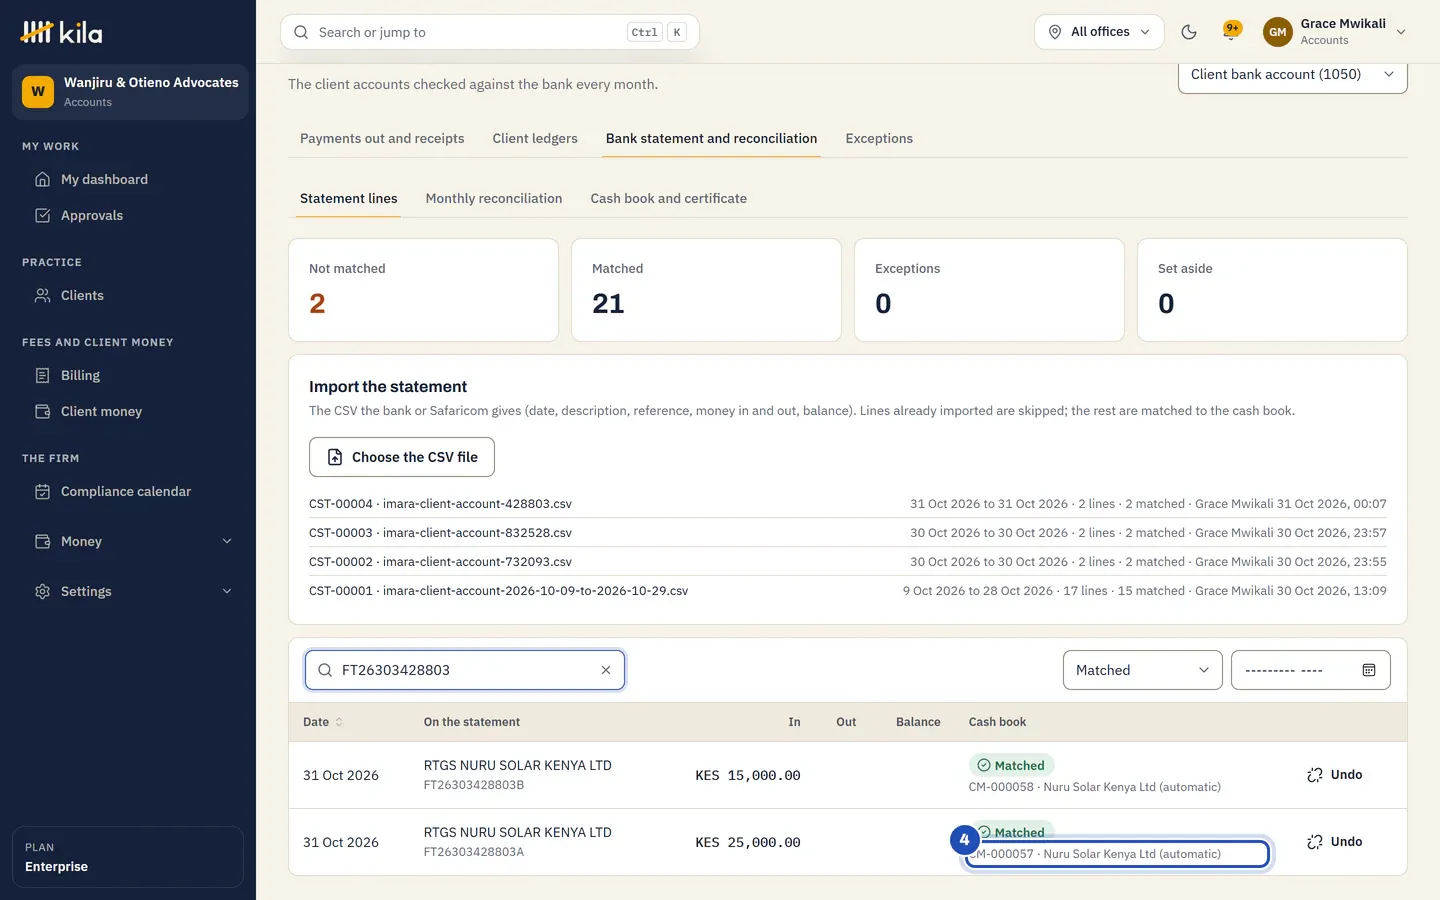The width and height of the screenshot is (1440, 900).
Task: Open the Grace Mwikali account menu
Action: pos(1335,32)
